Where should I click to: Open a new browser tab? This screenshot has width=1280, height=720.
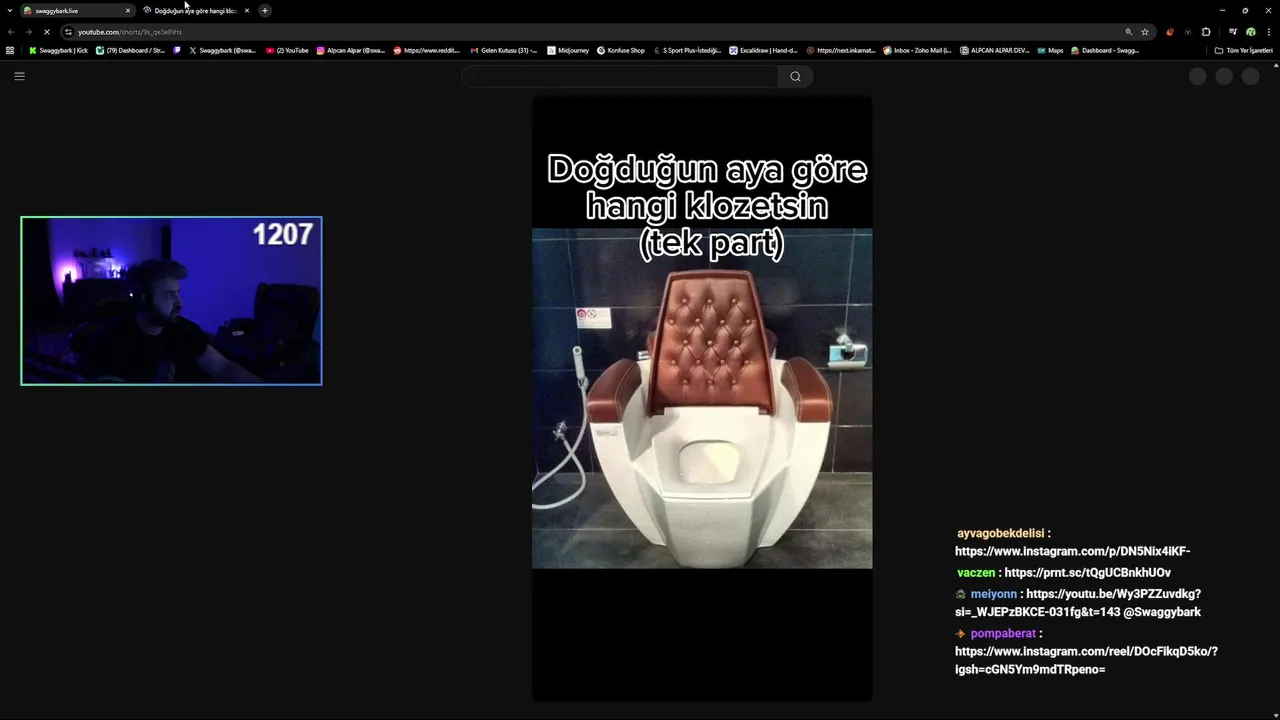point(265,10)
